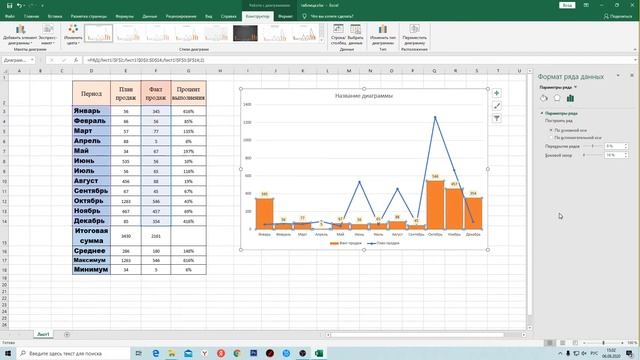Image resolution: width=640 pixels, height=360 pixels.
Task: Open the chart Format ribbon tab
Action: (x=285, y=16)
